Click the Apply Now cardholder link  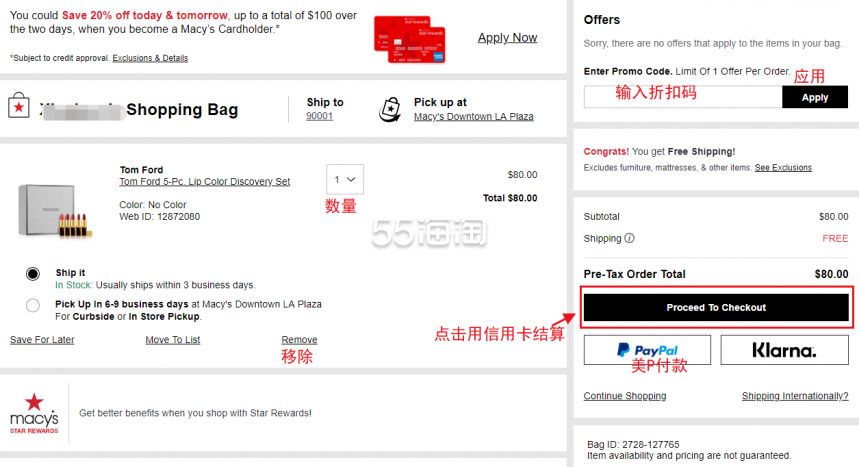click(x=507, y=38)
